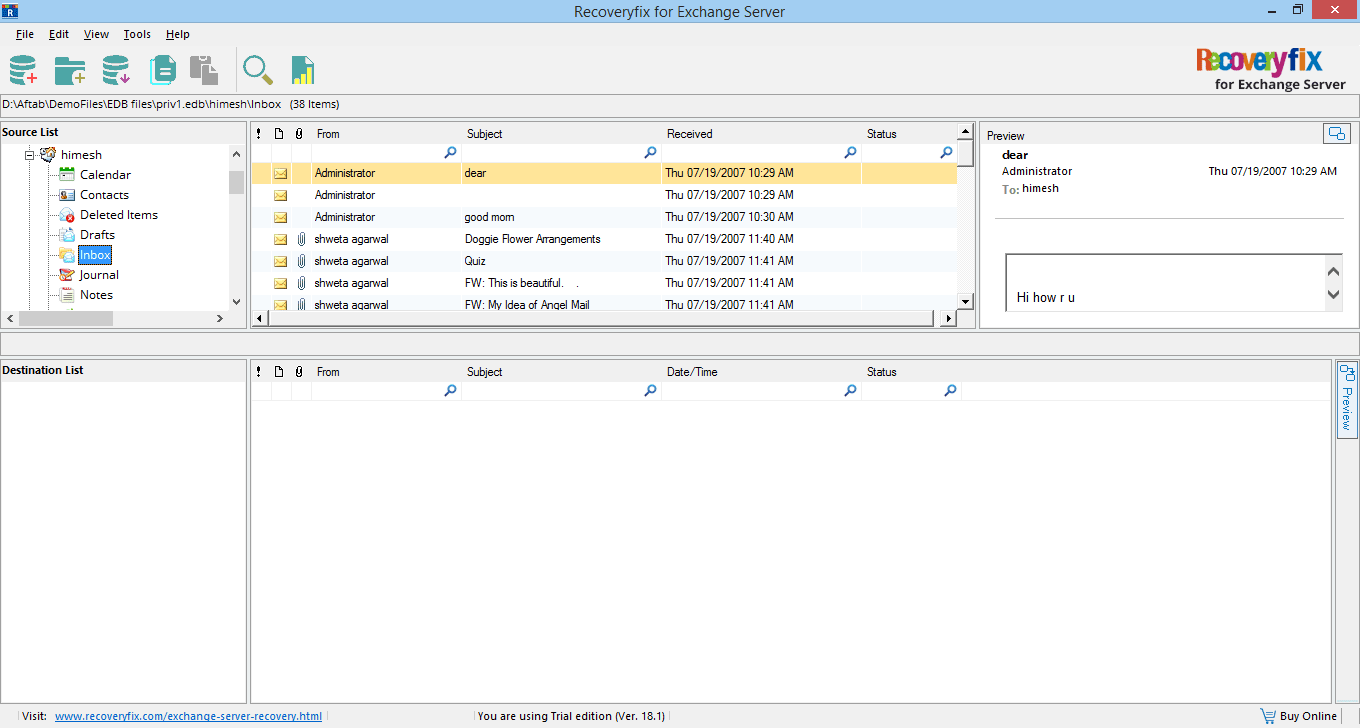The image size is (1360, 728).
Task: Click the Trial edition Ver. 18.1 status text
Action: 571,716
